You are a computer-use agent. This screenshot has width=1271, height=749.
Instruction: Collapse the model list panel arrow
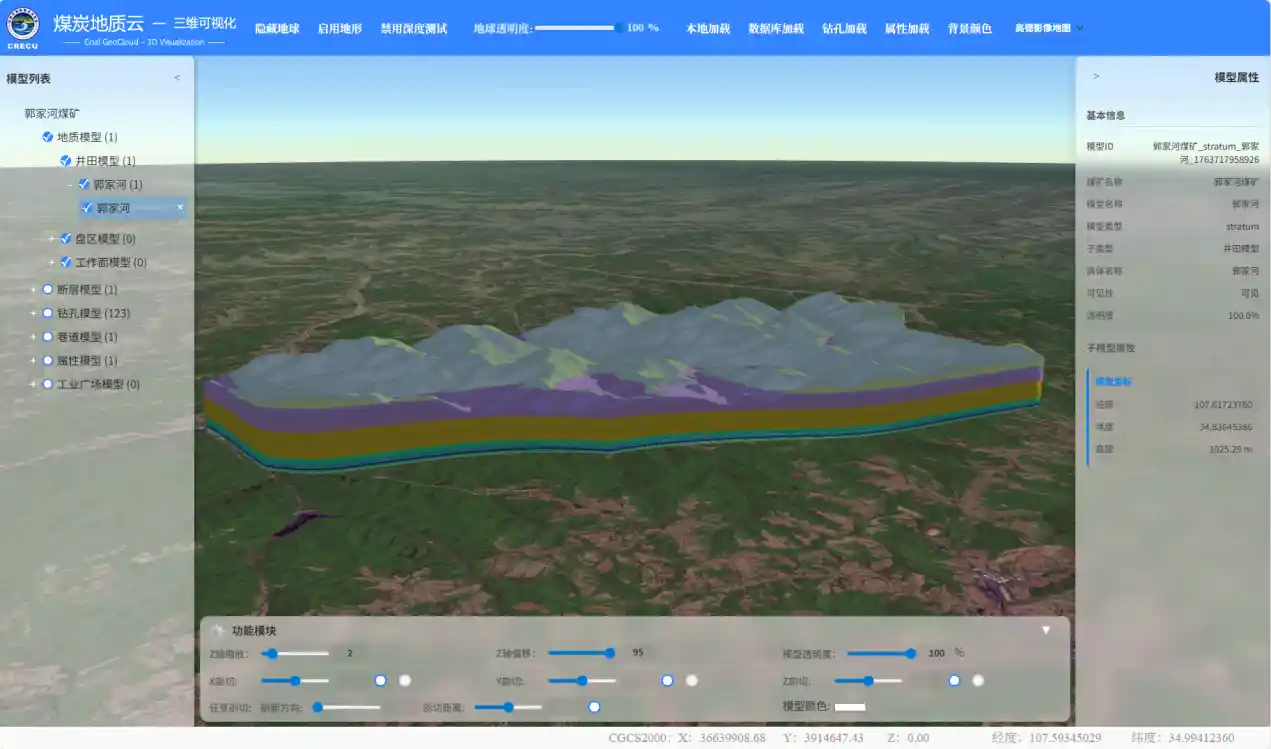pos(177,78)
